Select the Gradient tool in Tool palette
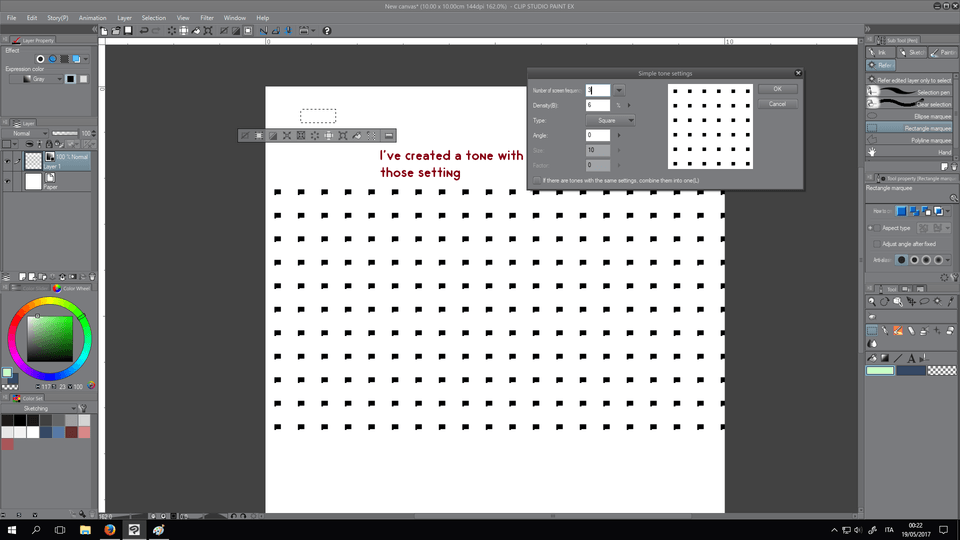Image resolution: width=960 pixels, height=540 pixels. 885,358
